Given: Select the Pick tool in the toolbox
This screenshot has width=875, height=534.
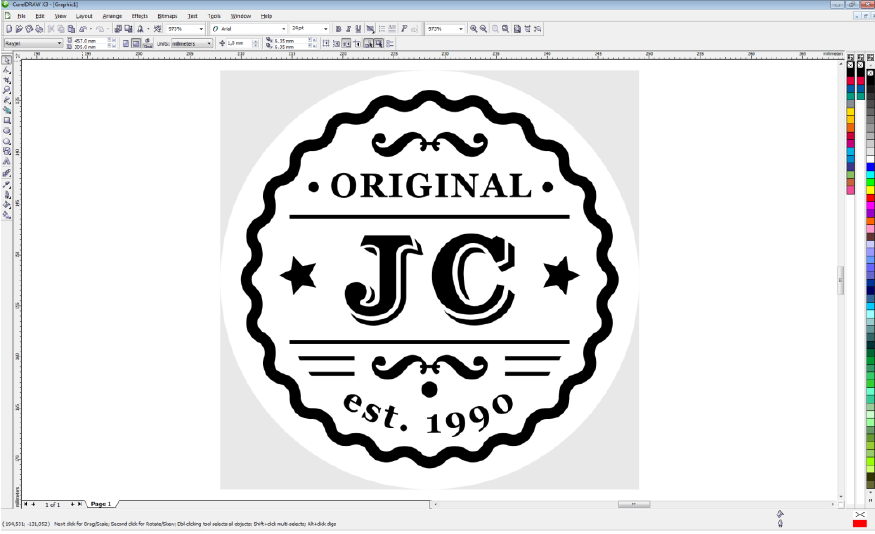Looking at the screenshot, I should (7, 60).
